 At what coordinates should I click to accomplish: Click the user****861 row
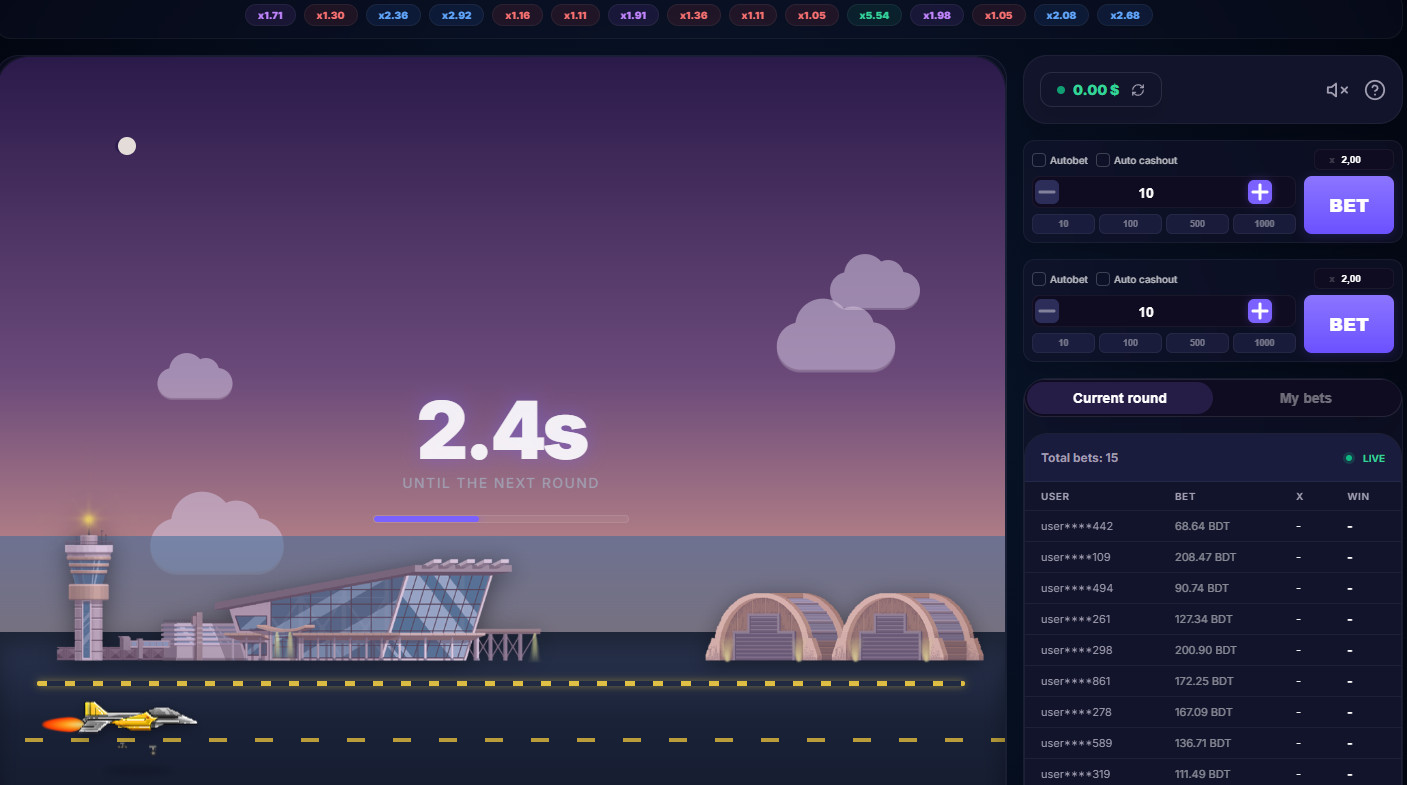point(1213,681)
